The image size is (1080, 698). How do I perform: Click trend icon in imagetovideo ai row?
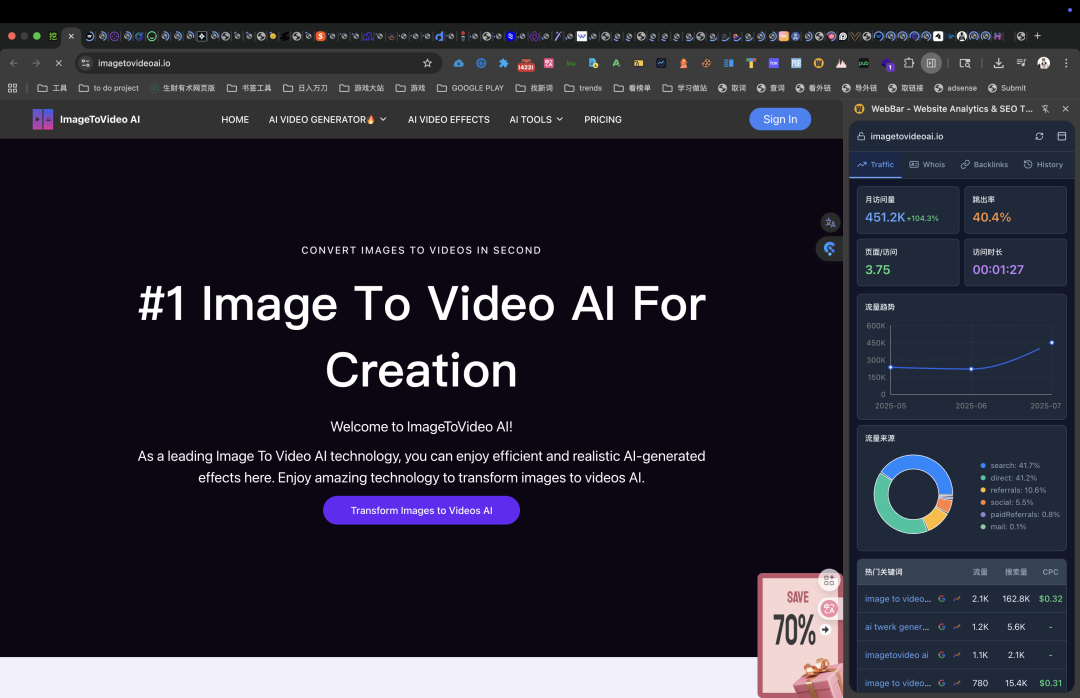click(957, 655)
